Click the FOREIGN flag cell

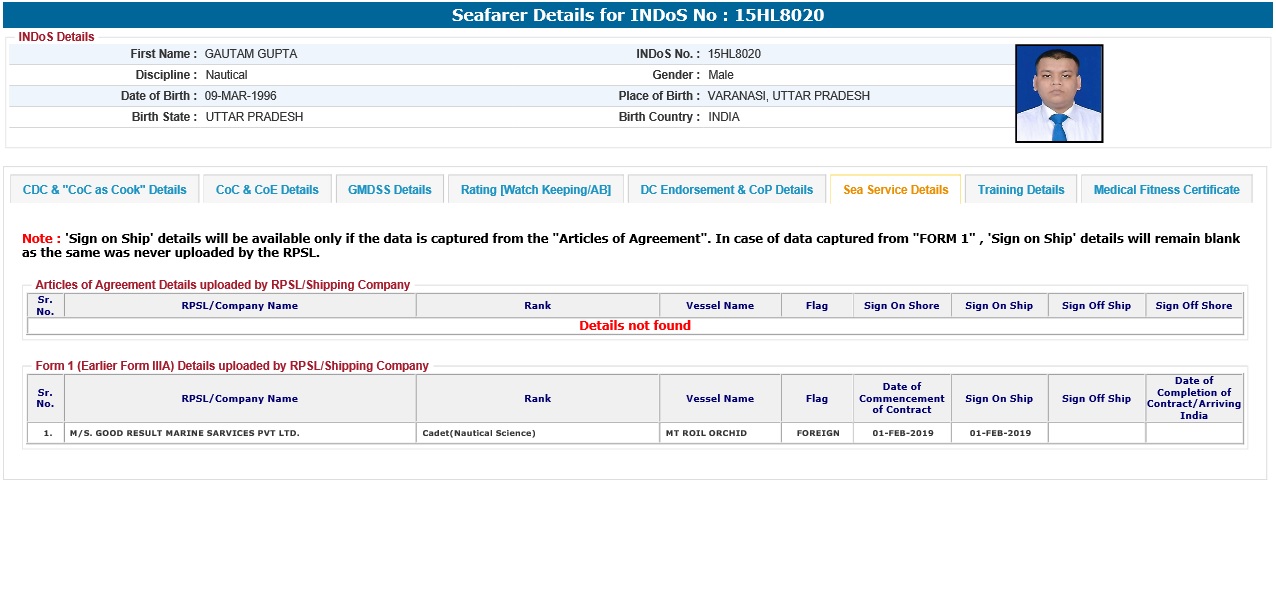click(x=817, y=433)
